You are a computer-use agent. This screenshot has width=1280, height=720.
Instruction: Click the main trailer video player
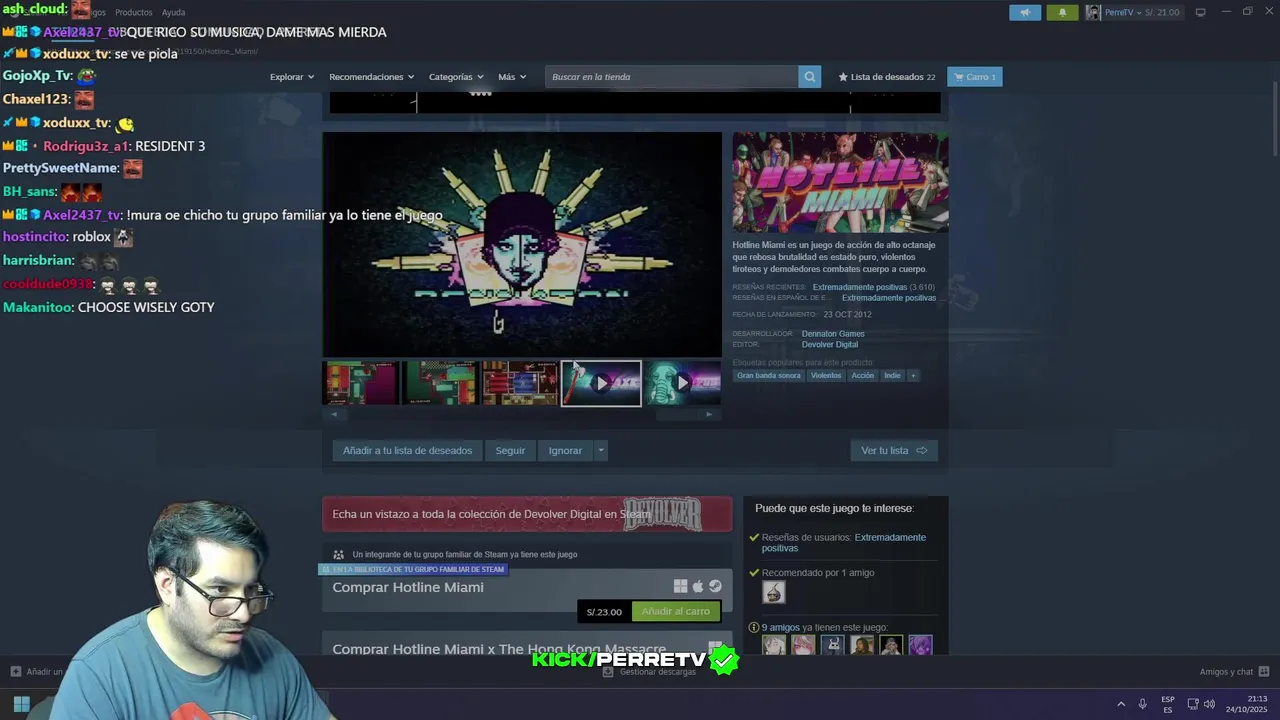click(522, 244)
